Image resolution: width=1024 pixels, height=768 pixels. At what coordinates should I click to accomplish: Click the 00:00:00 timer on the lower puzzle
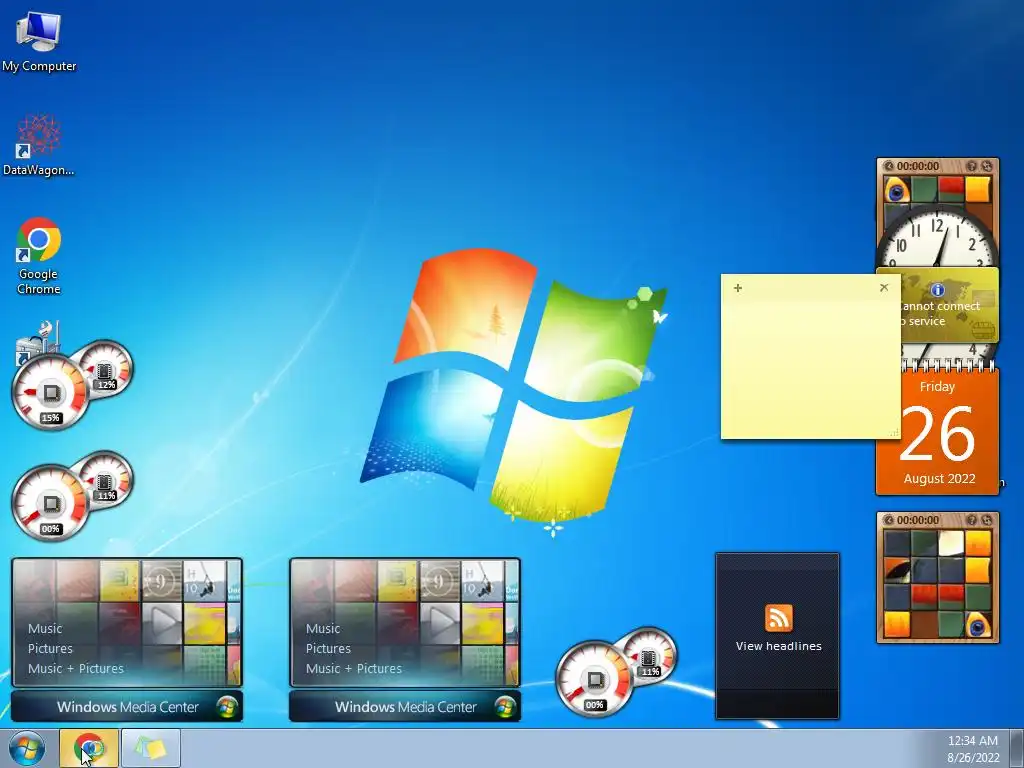click(918, 520)
